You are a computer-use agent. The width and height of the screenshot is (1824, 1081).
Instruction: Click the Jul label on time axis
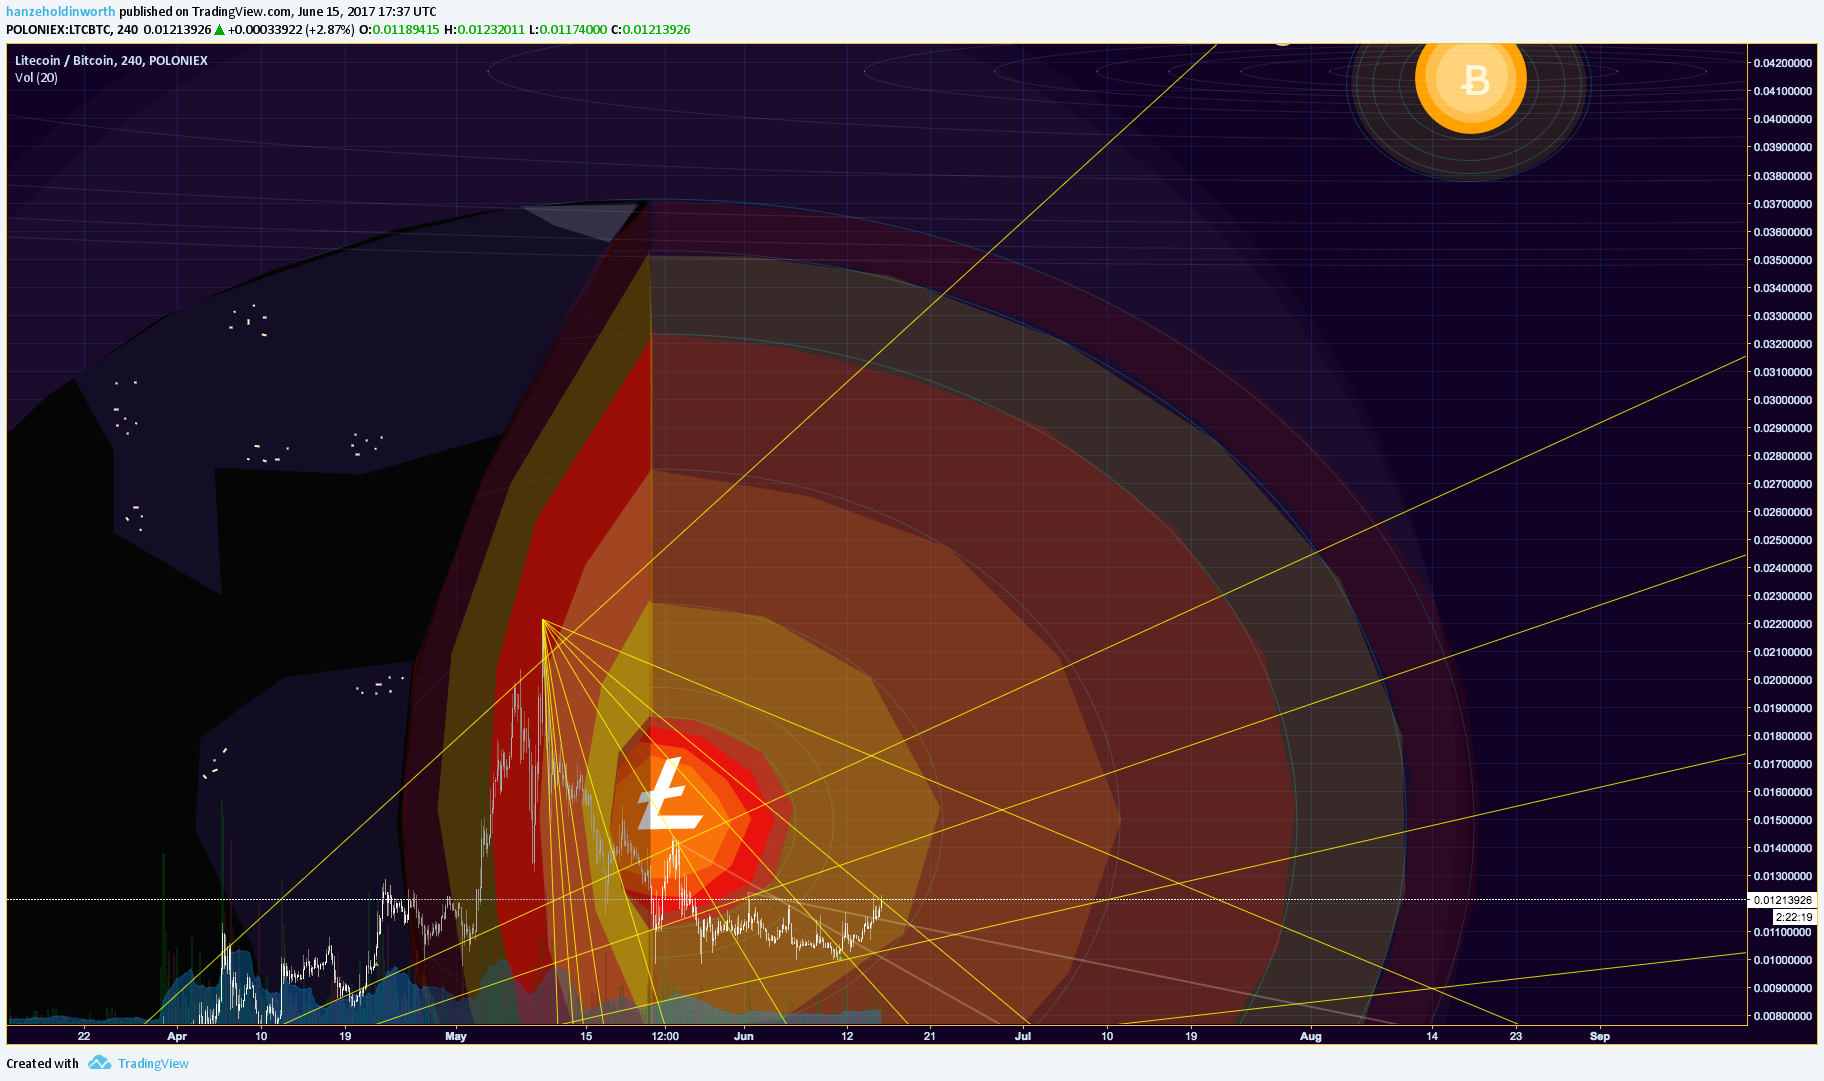(x=1023, y=1036)
